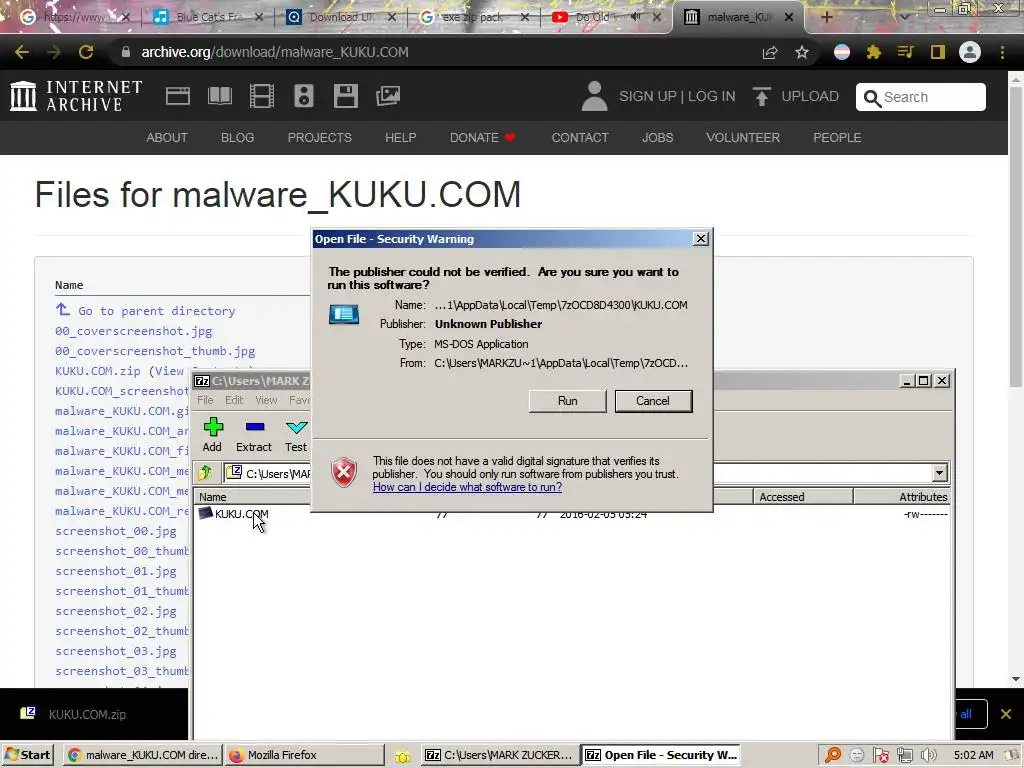The height and width of the screenshot is (768, 1024).
Task: Click the UPLOAD link
Action: 795,97
